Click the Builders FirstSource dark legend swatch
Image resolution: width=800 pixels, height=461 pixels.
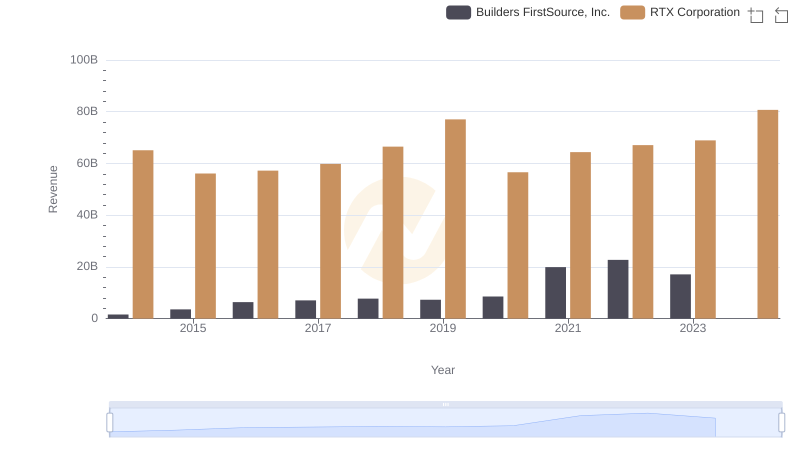[x=458, y=12]
